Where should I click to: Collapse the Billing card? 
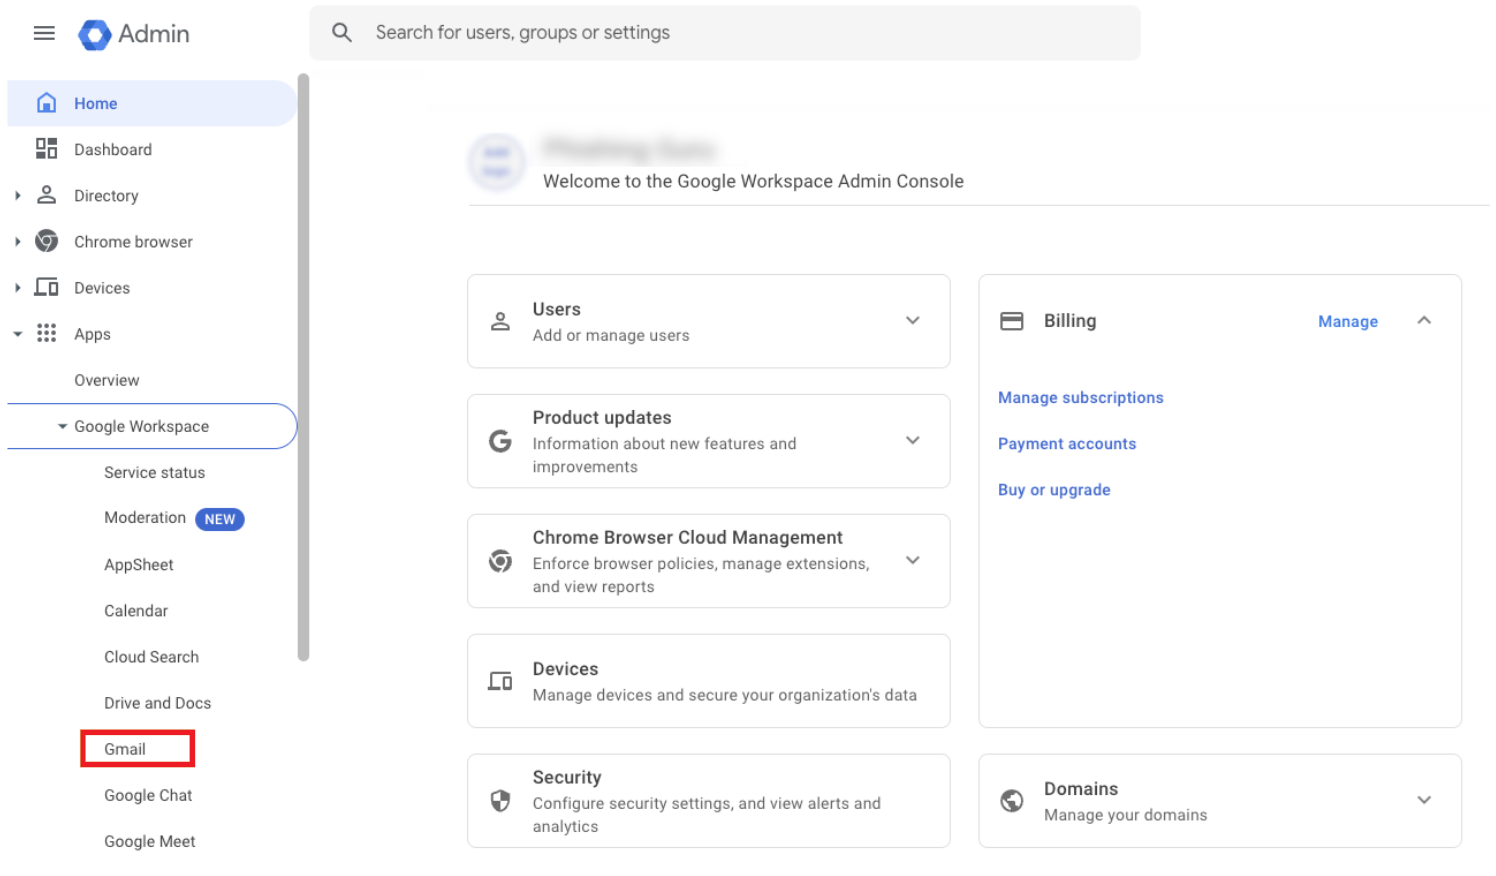[x=1424, y=320]
